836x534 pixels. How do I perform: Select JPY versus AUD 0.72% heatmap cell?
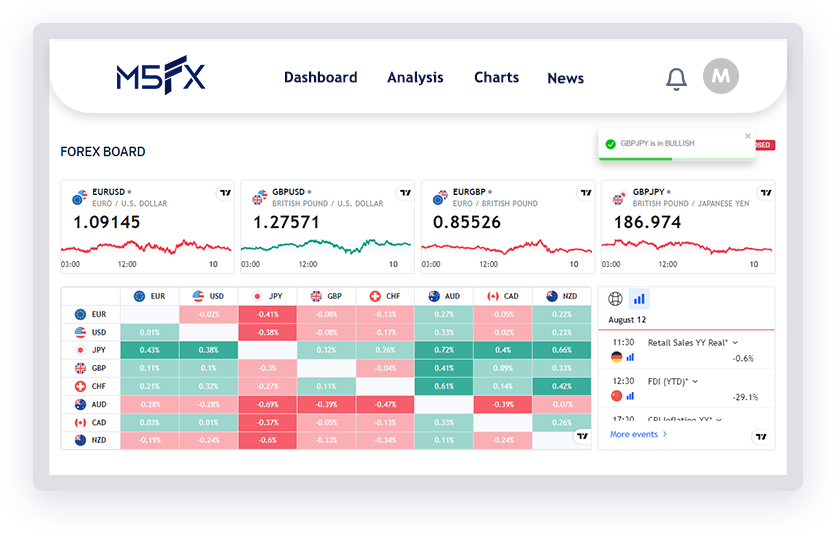click(x=444, y=350)
